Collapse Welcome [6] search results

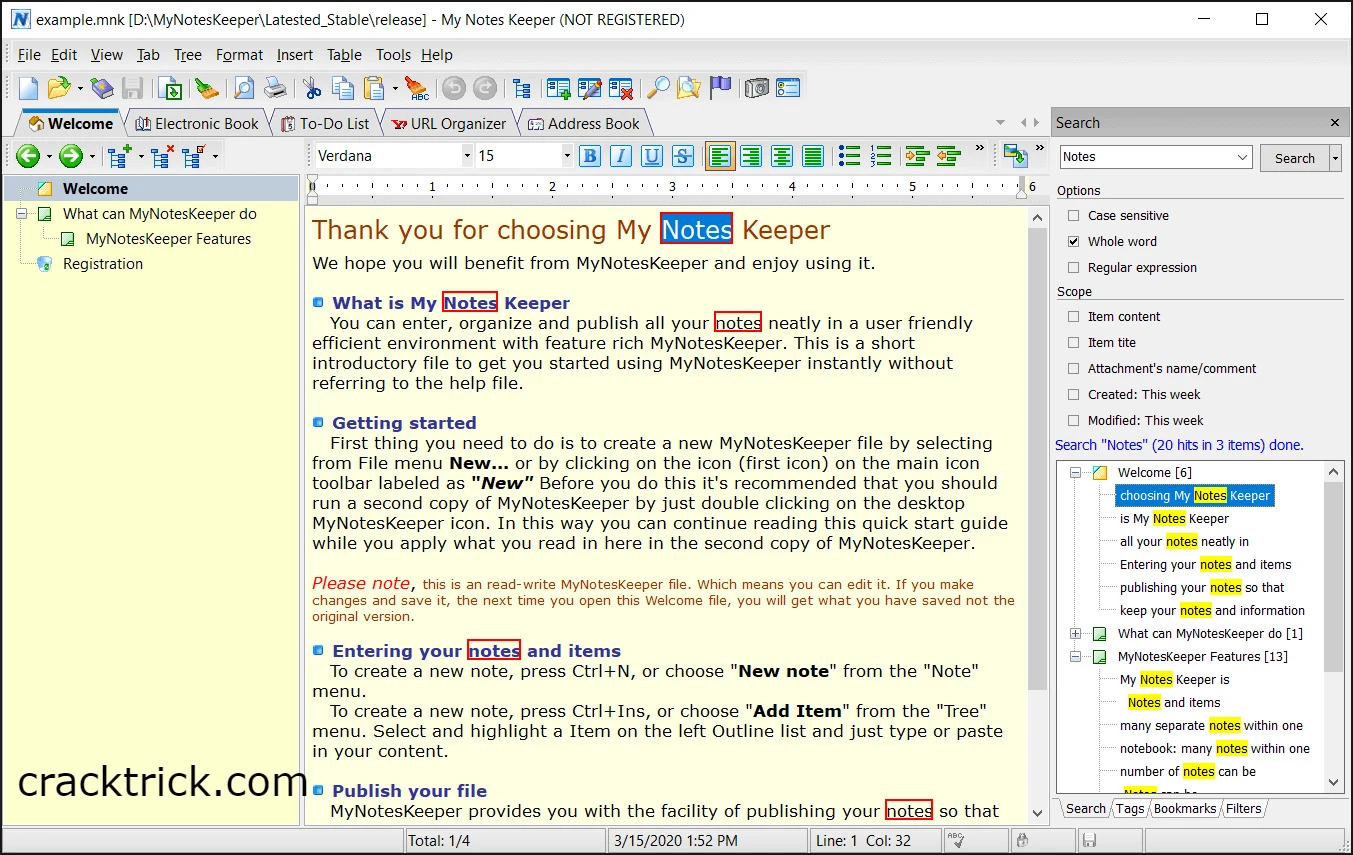click(1076, 472)
